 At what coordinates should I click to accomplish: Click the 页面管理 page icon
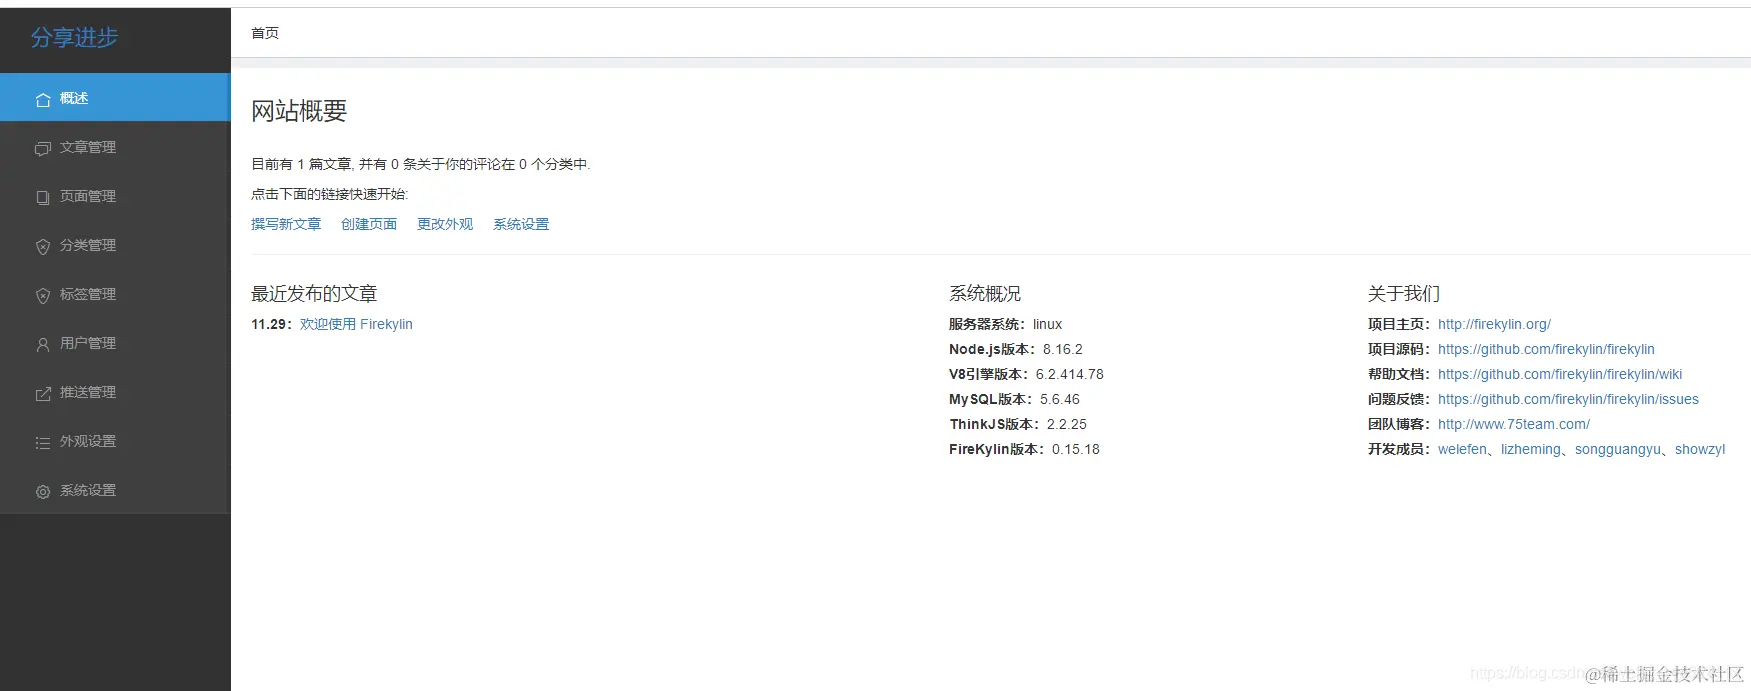tap(43, 197)
